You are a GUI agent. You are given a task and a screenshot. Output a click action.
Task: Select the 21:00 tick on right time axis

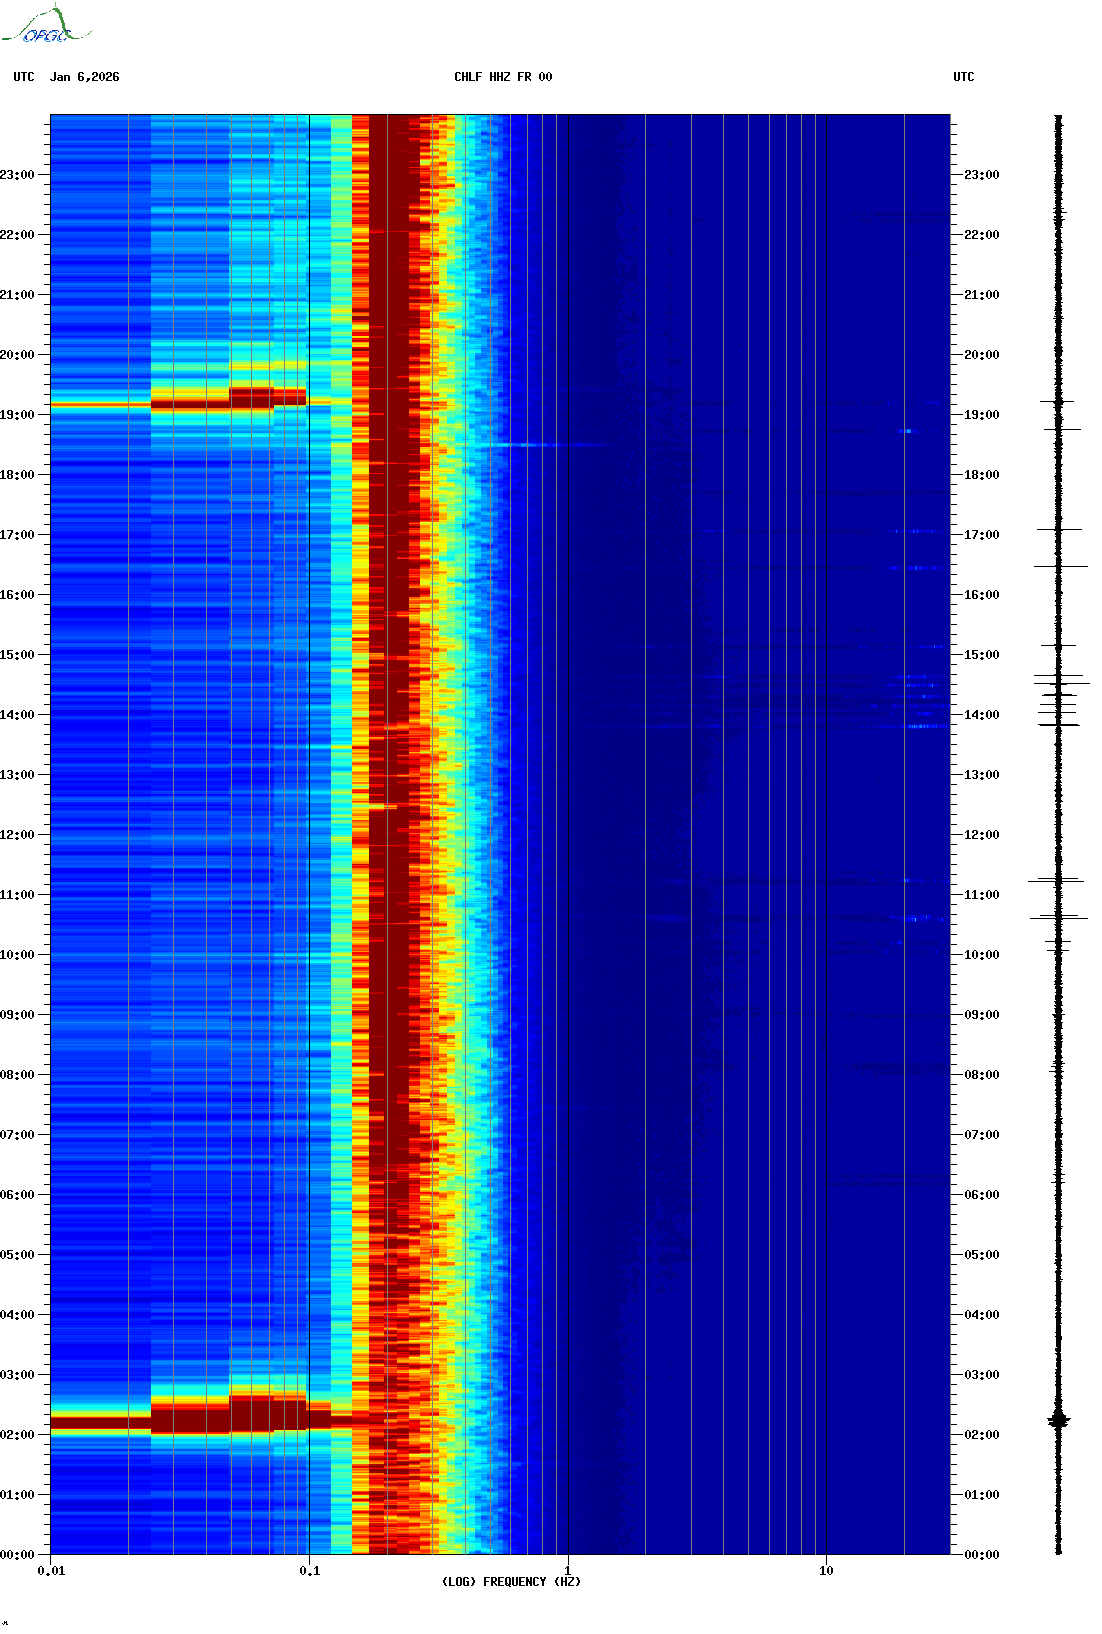coord(981,295)
